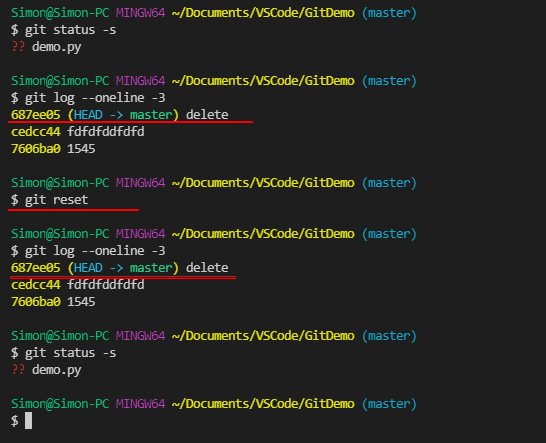Image resolution: width=546 pixels, height=443 pixels.
Task: Select commit hash 7606ba0 in the first log
Action: 36,149
